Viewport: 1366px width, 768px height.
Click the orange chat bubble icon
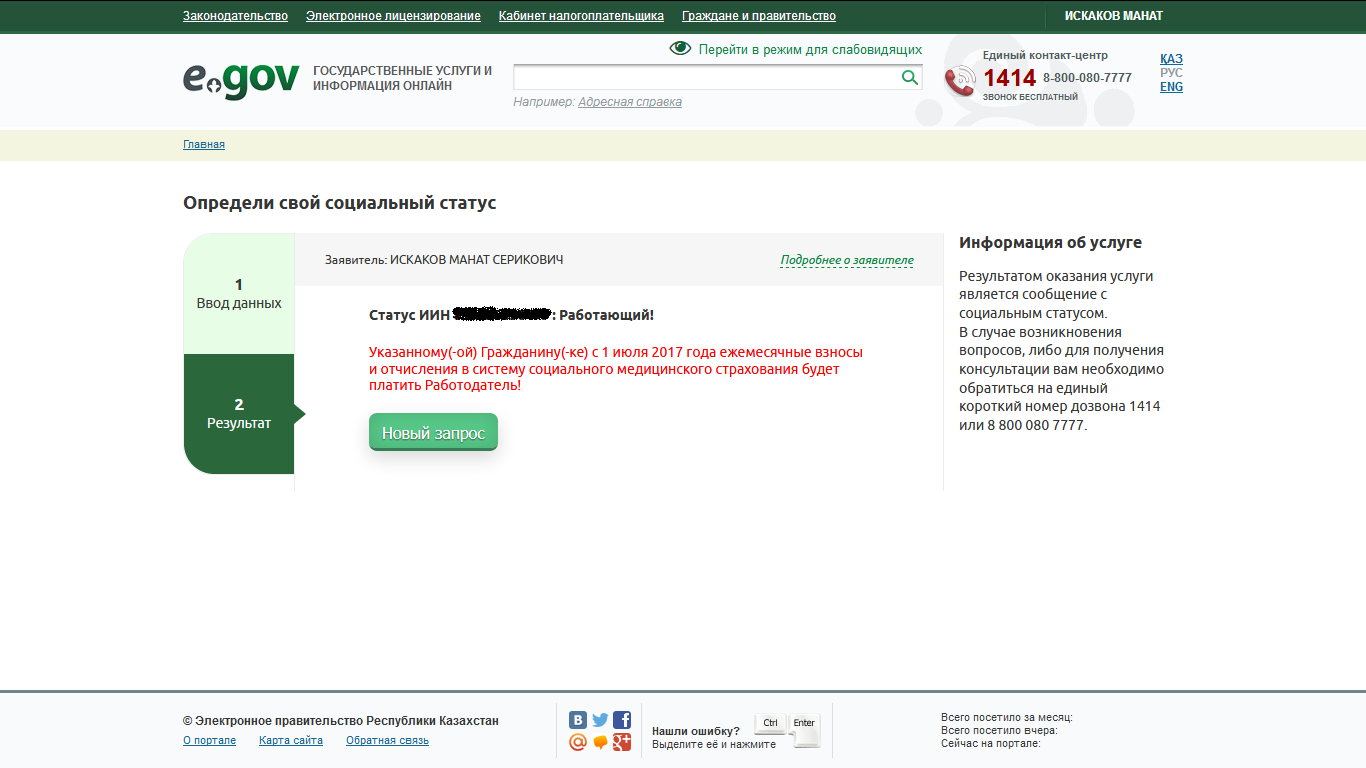600,742
